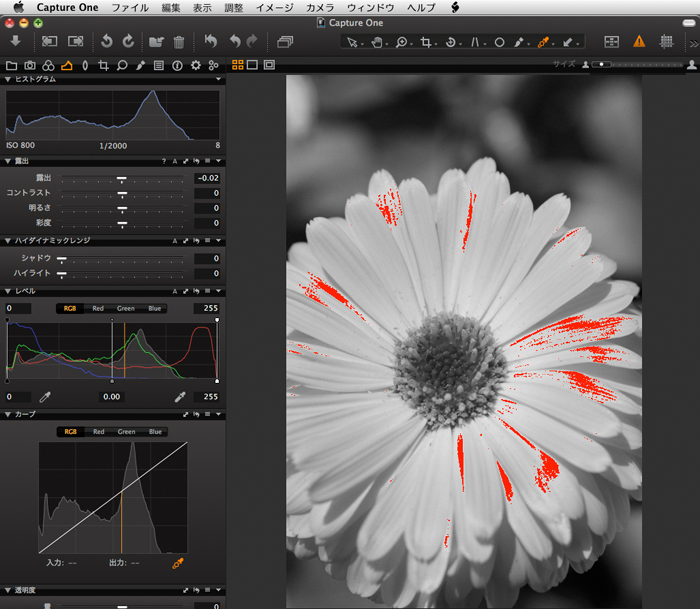Viewport: 700px width, 609px height.
Task: Click the shadow eyedropper in レベル
Action: [x=45, y=396]
